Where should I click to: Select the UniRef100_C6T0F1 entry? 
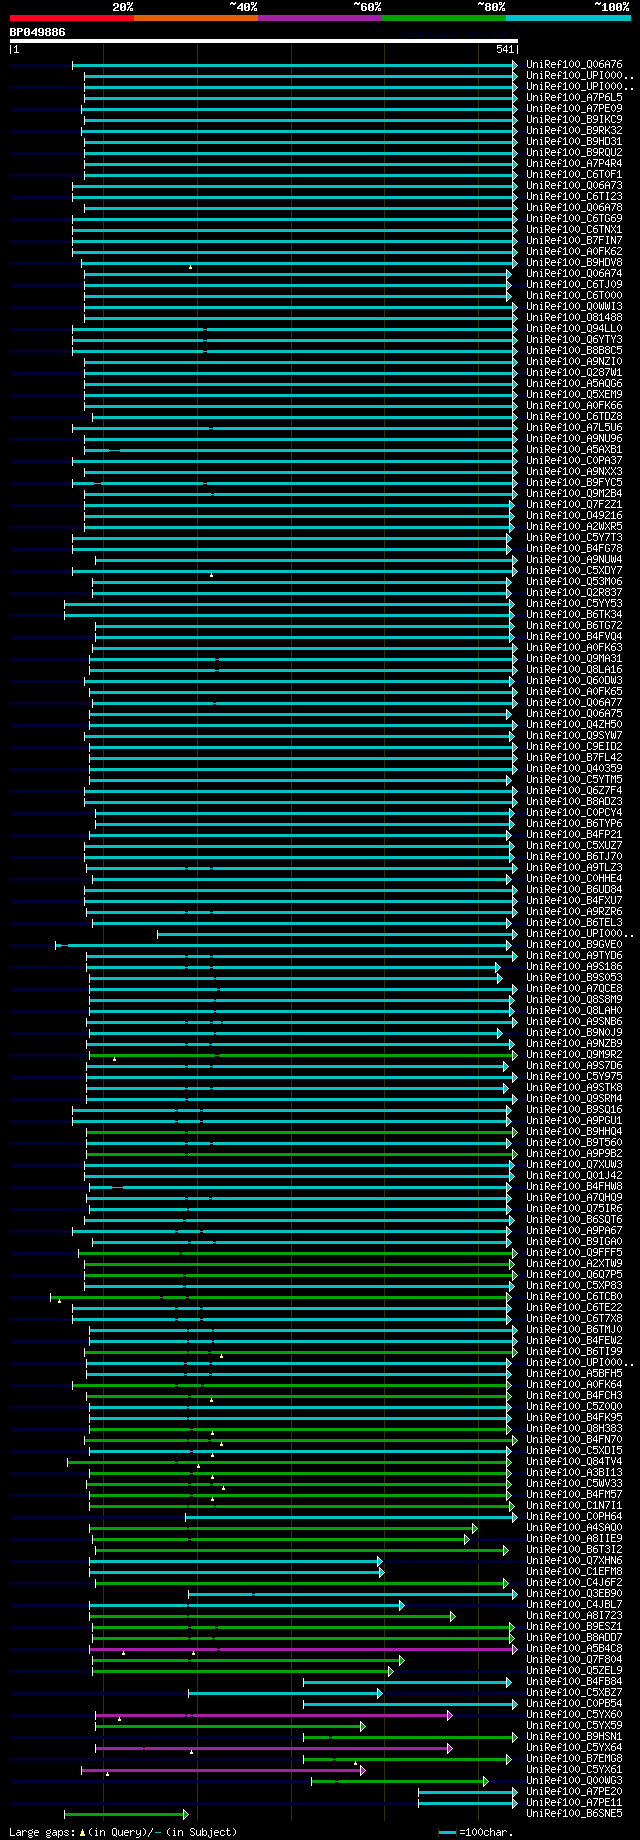coord(574,175)
